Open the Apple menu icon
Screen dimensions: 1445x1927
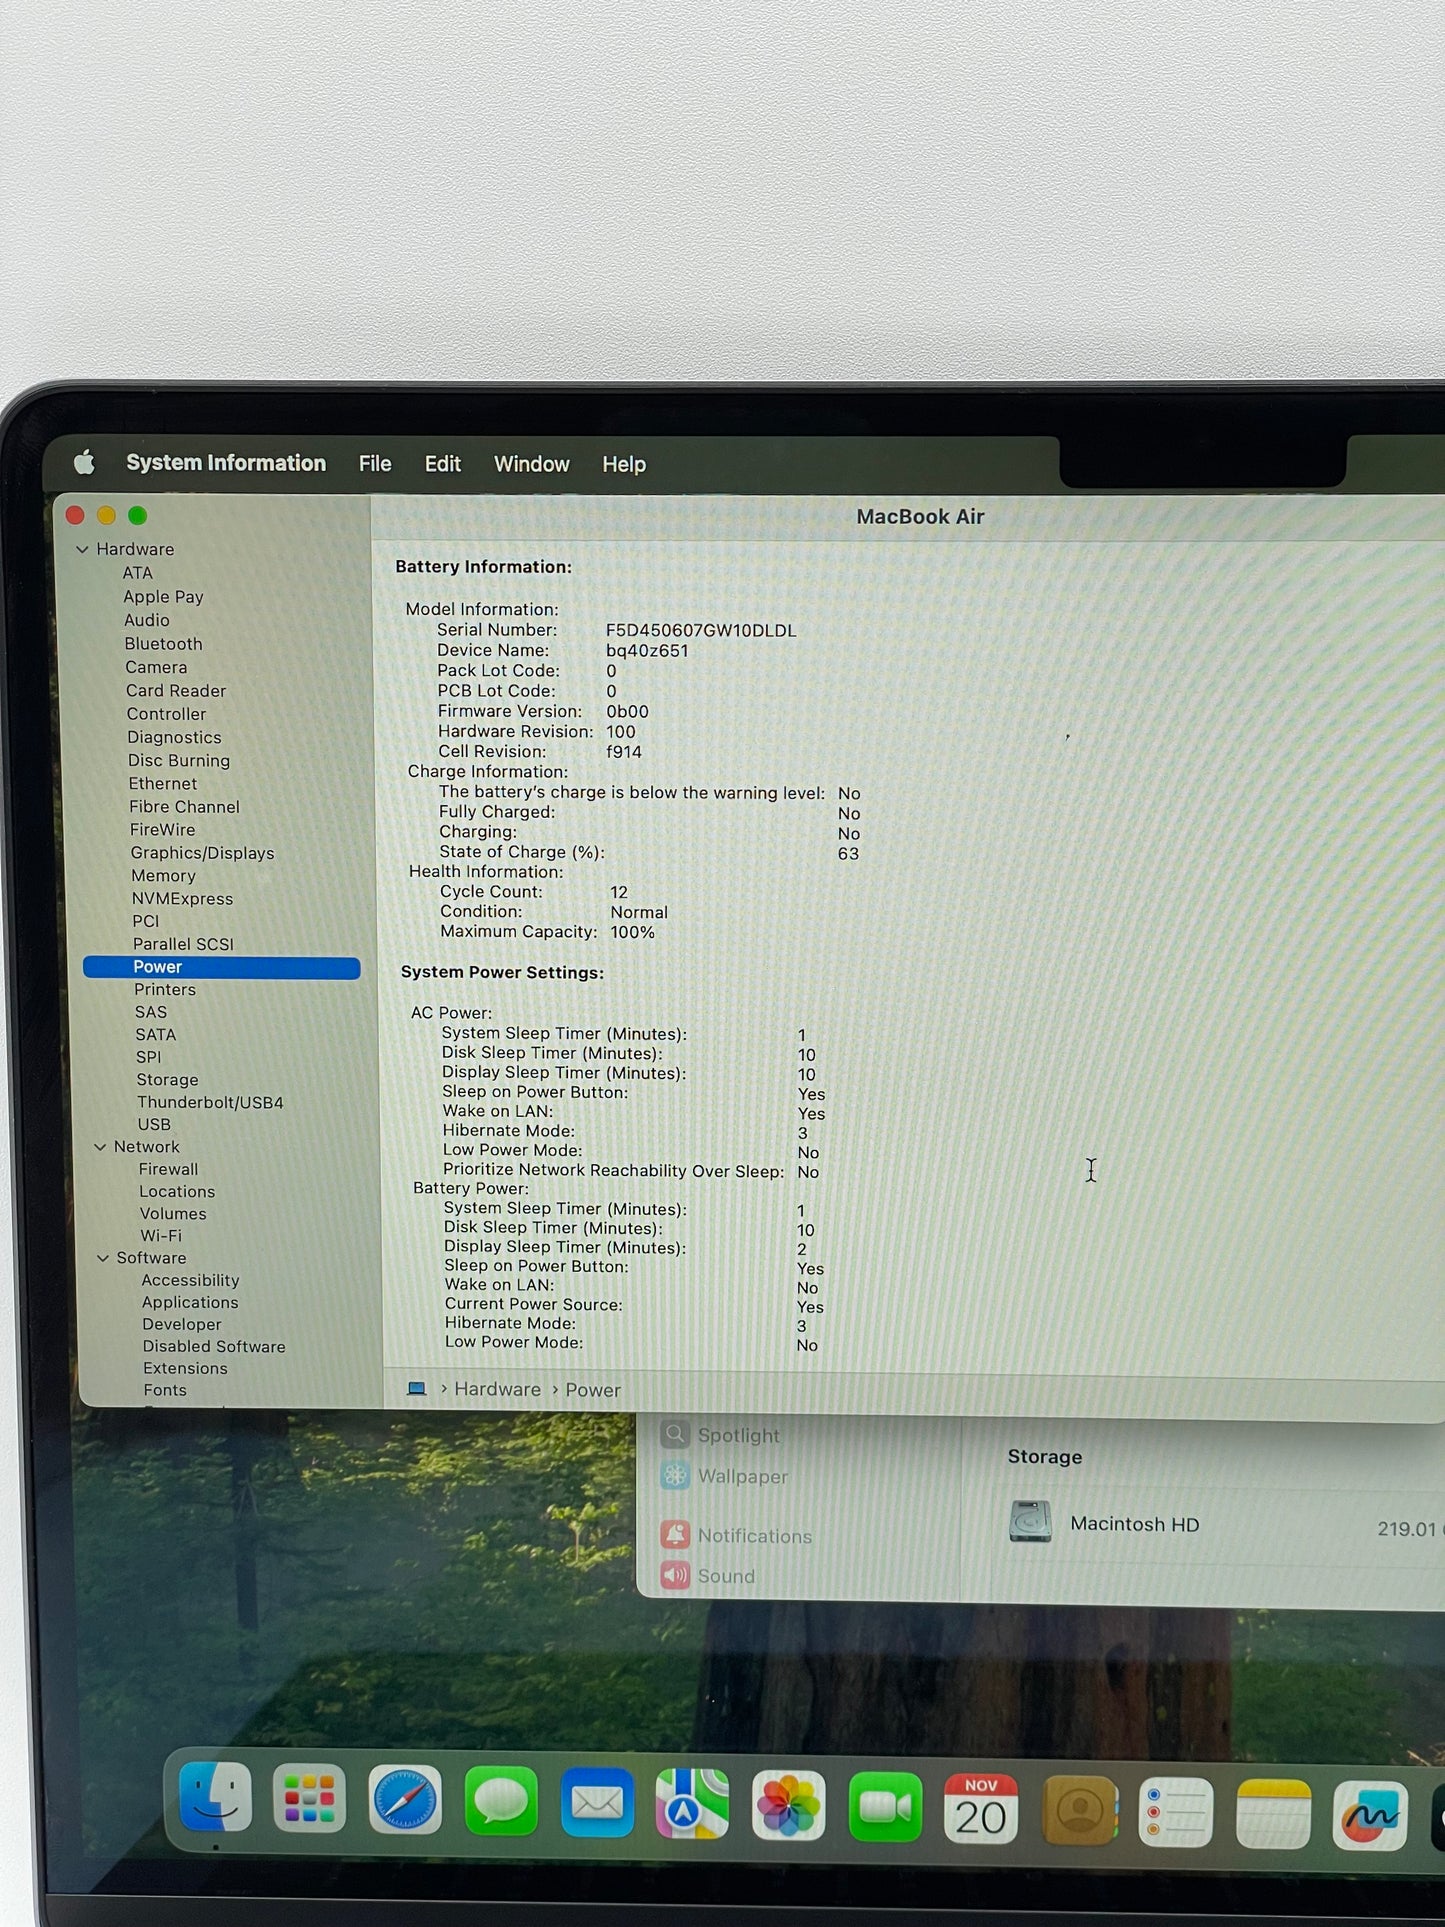85,462
